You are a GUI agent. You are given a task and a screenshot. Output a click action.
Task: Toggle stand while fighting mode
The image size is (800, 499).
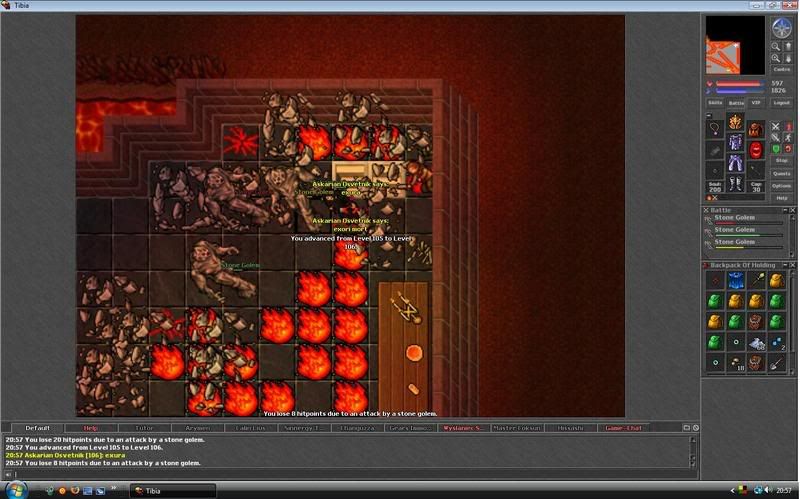(x=788, y=126)
